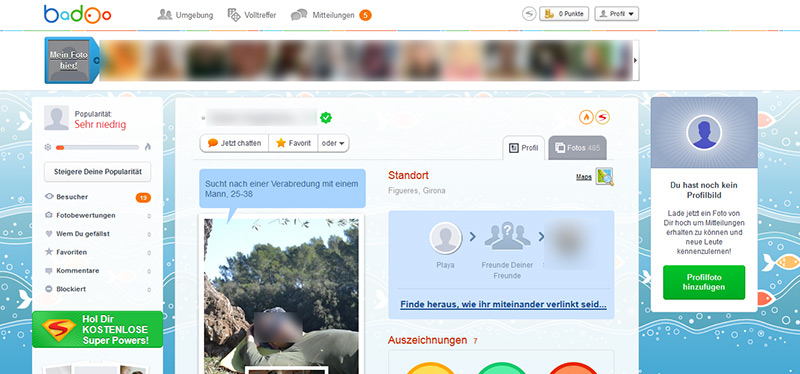
Task: Add the user via Favorit button
Action: tap(293, 143)
